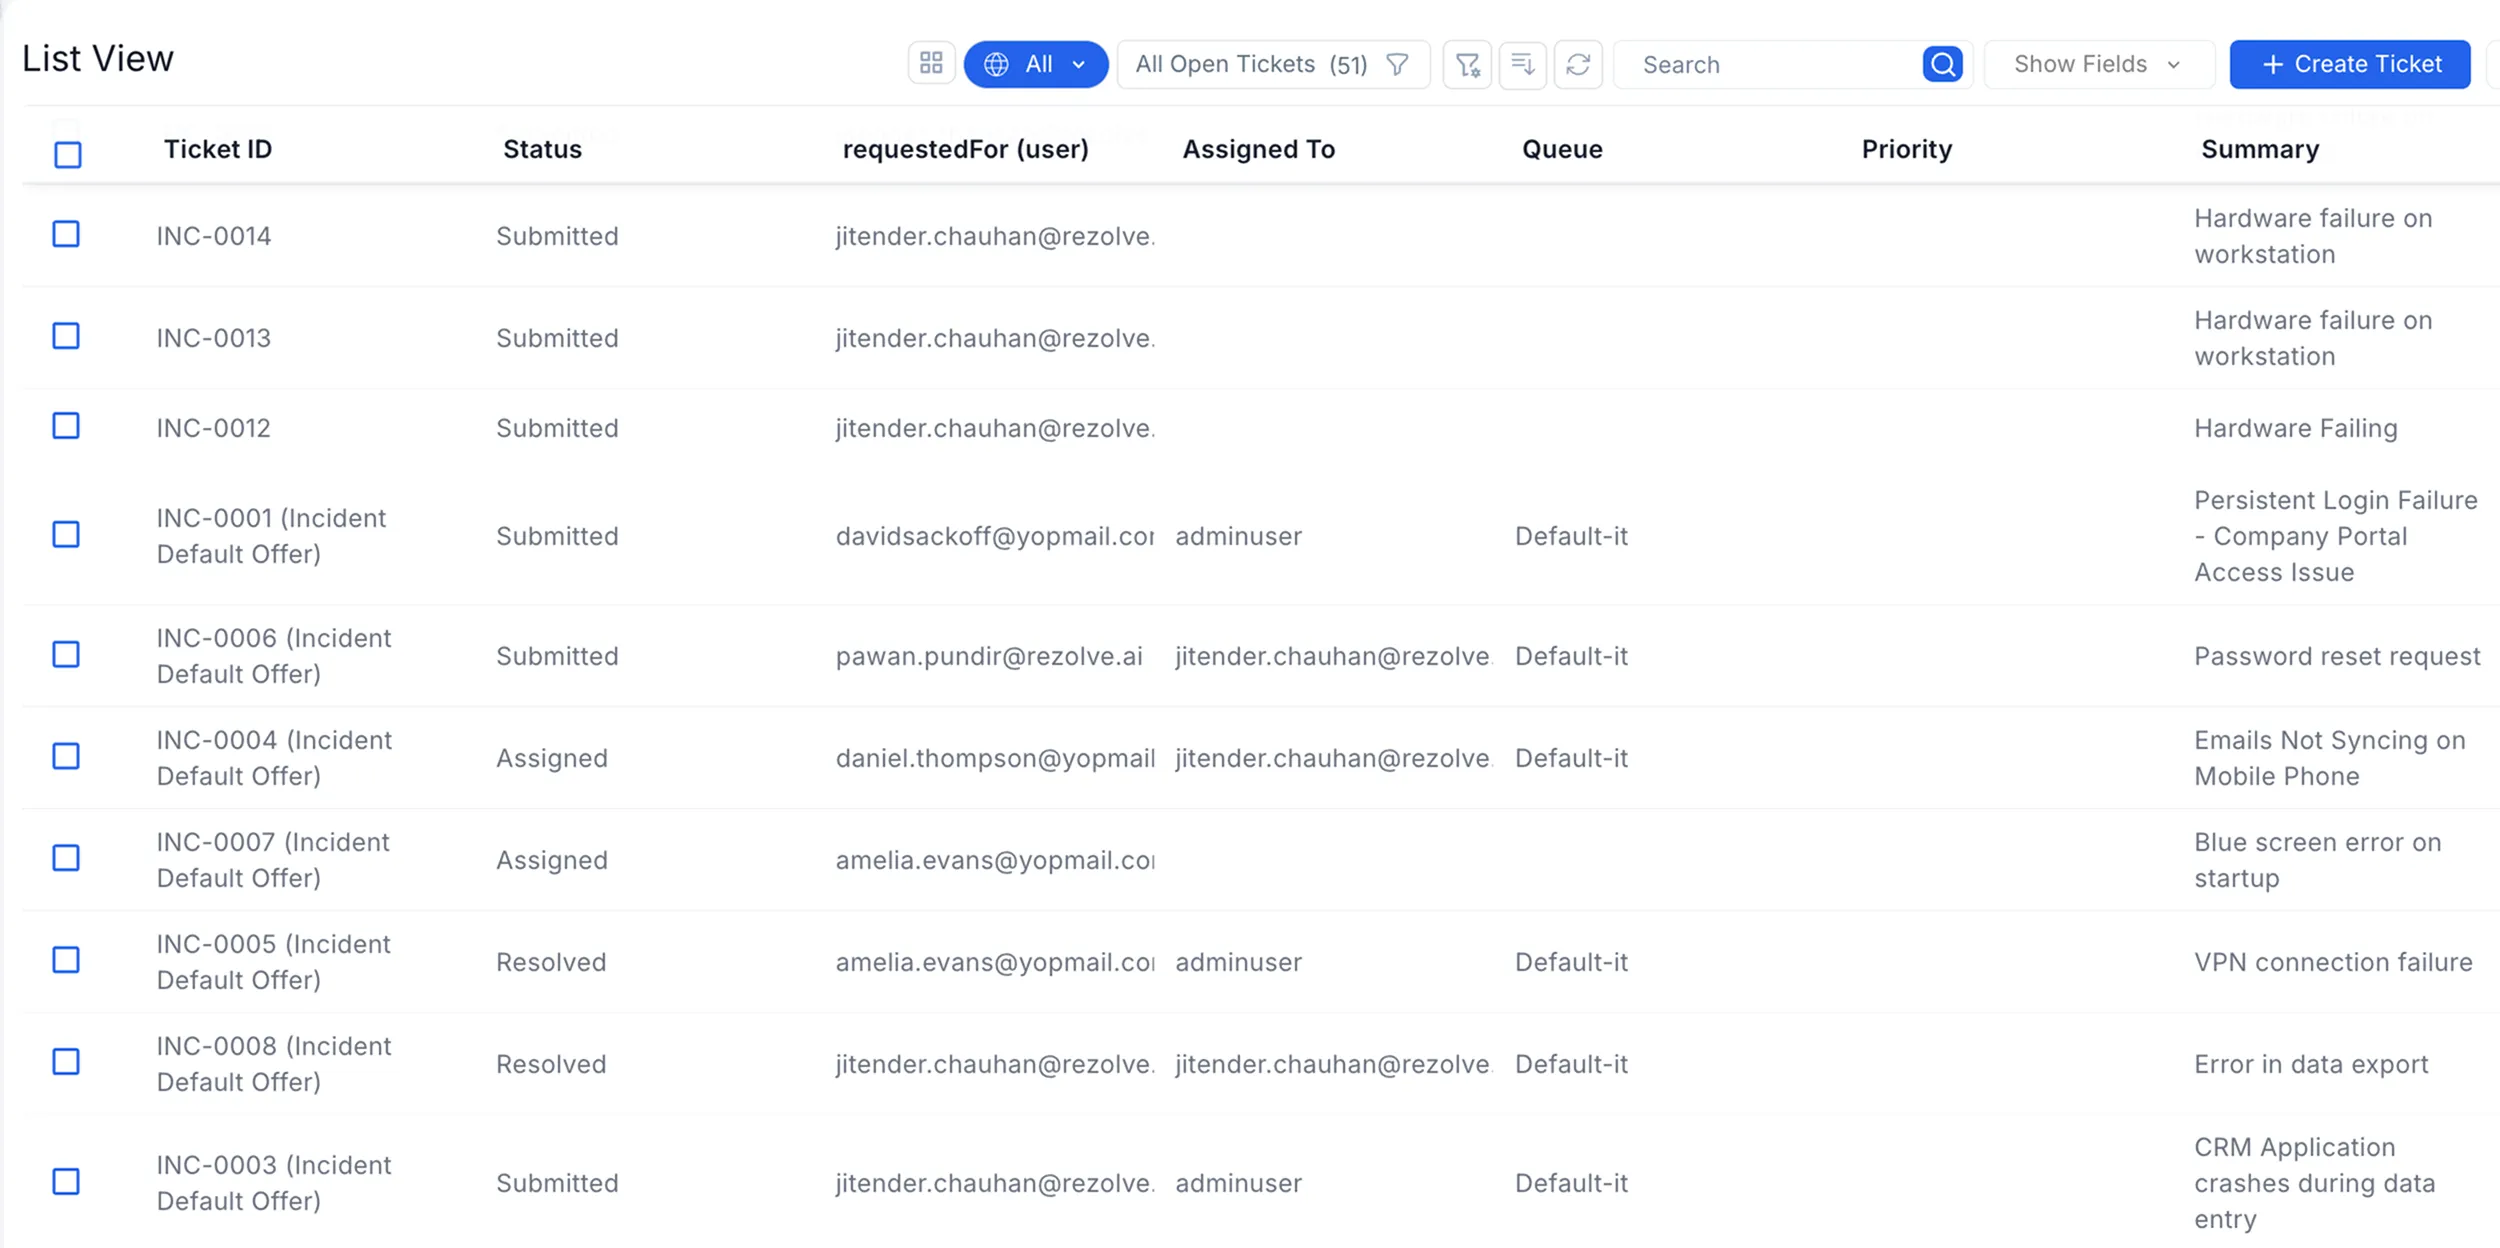Tick the checkbox for INC-0005 ticket
The width and height of the screenshot is (2500, 1248).
(66, 960)
